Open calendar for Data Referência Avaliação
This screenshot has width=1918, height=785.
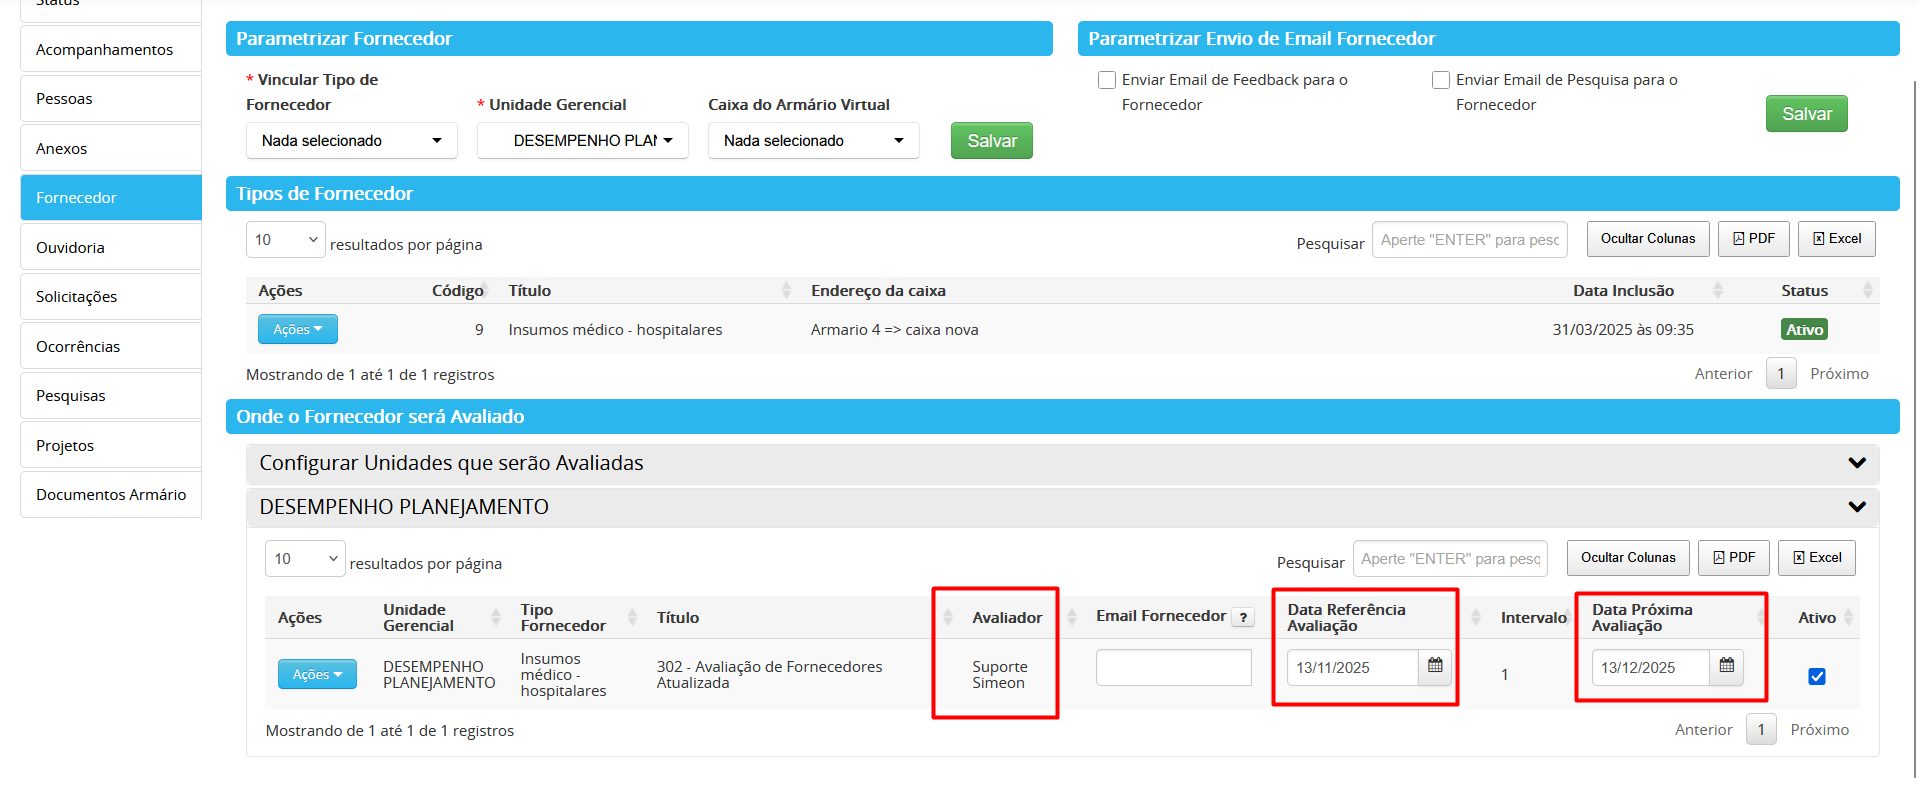coord(1434,666)
